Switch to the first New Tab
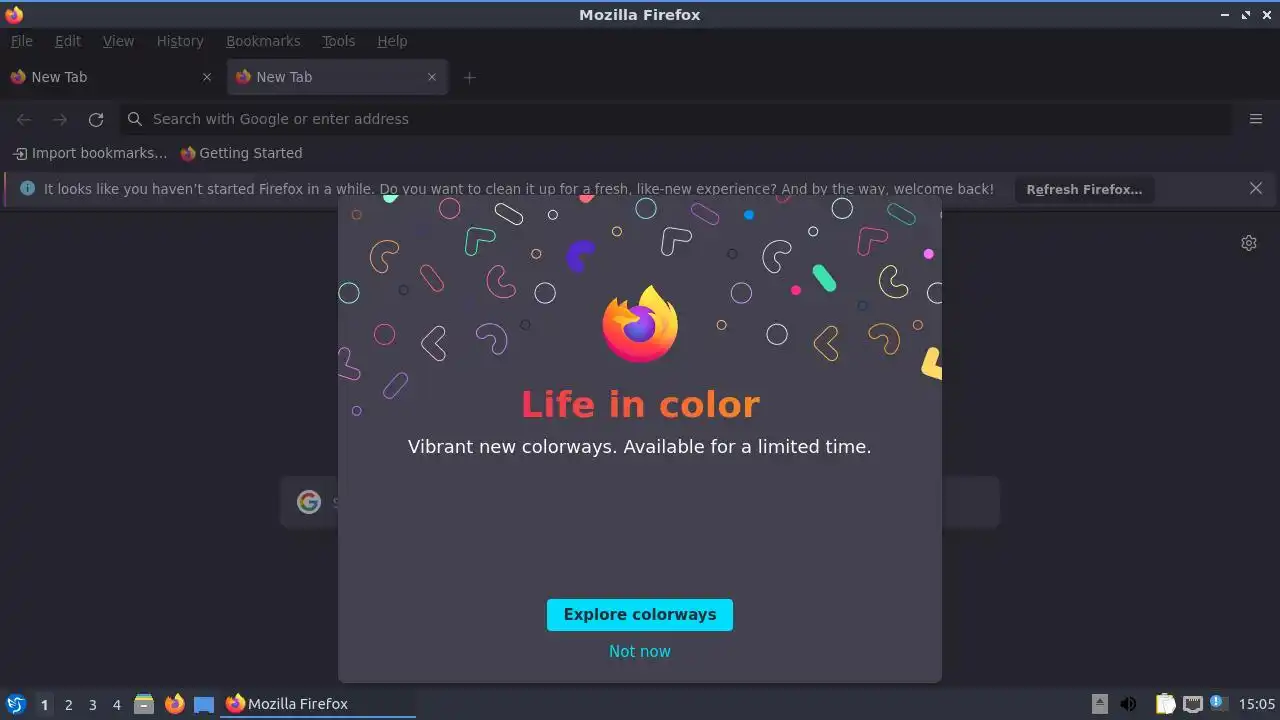The width and height of the screenshot is (1280, 720). (x=111, y=77)
